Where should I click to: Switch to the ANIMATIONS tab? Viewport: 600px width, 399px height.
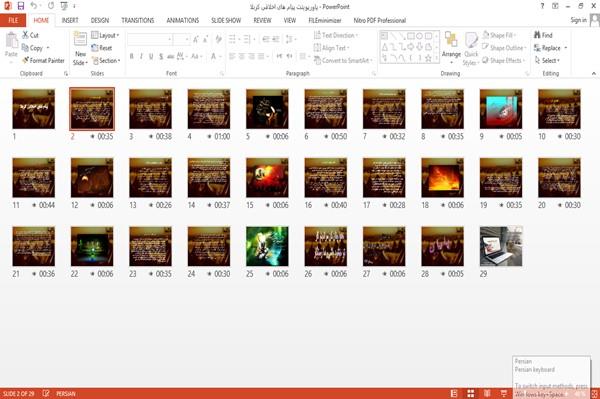click(x=183, y=20)
